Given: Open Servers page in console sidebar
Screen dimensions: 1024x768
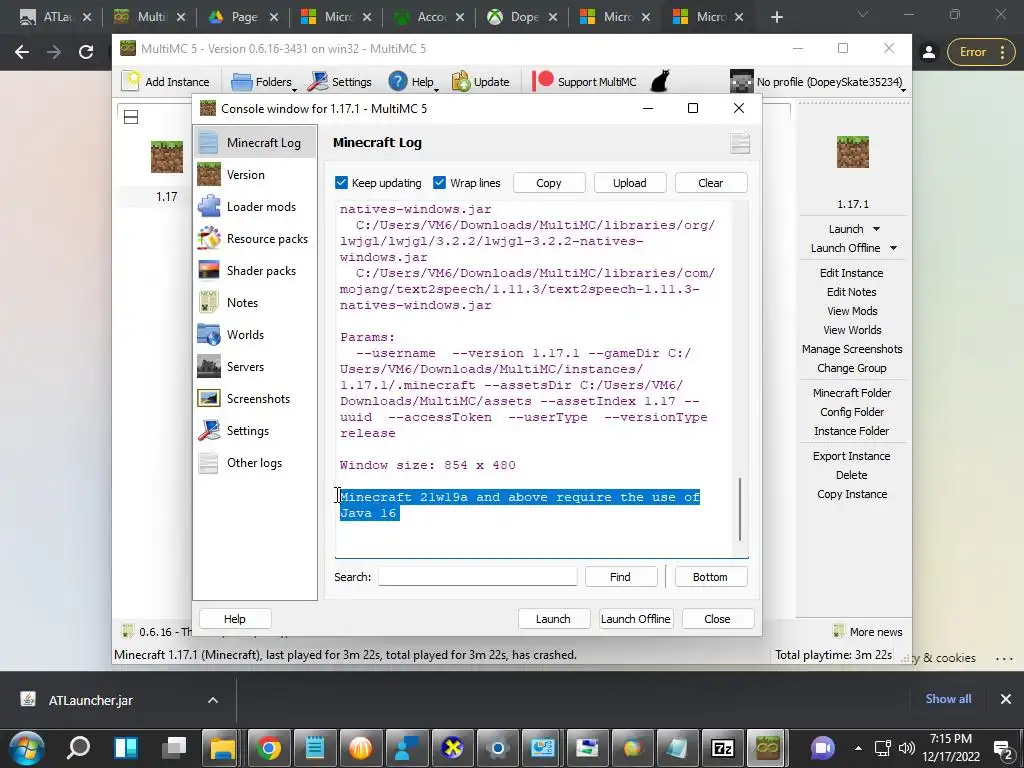Looking at the screenshot, I should pyautogui.click(x=255, y=366).
